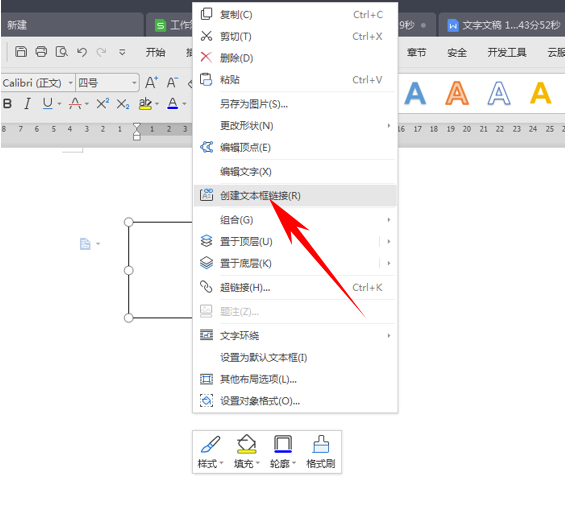The image size is (565, 508).
Task: Increase font size with A+ icon
Action: 151,83
